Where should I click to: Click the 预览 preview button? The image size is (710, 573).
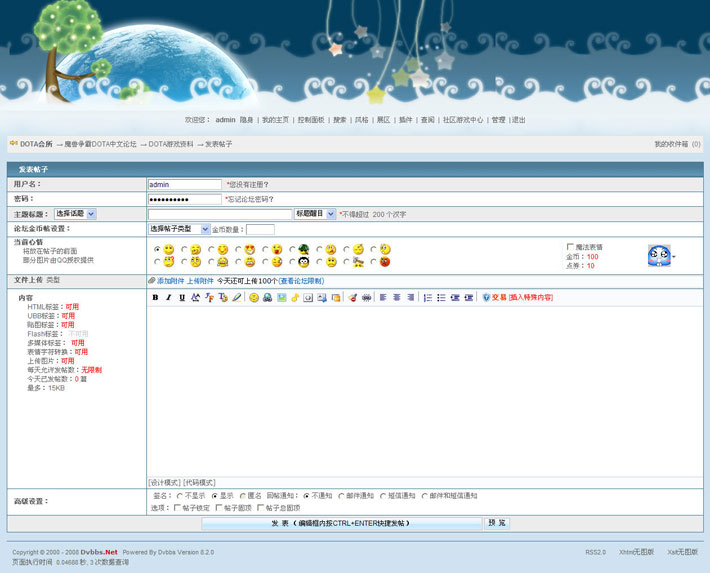pyautogui.click(x=497, y=523)
